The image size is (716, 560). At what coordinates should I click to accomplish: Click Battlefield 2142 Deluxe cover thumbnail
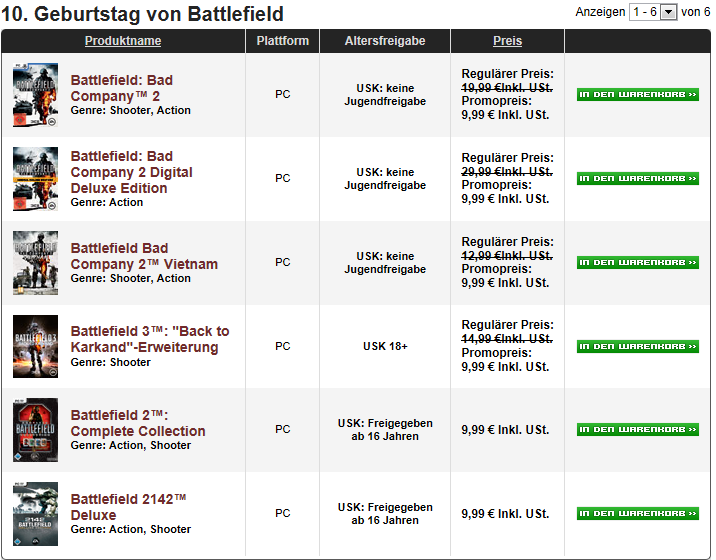pyautogui.click(x=36, y=514)
